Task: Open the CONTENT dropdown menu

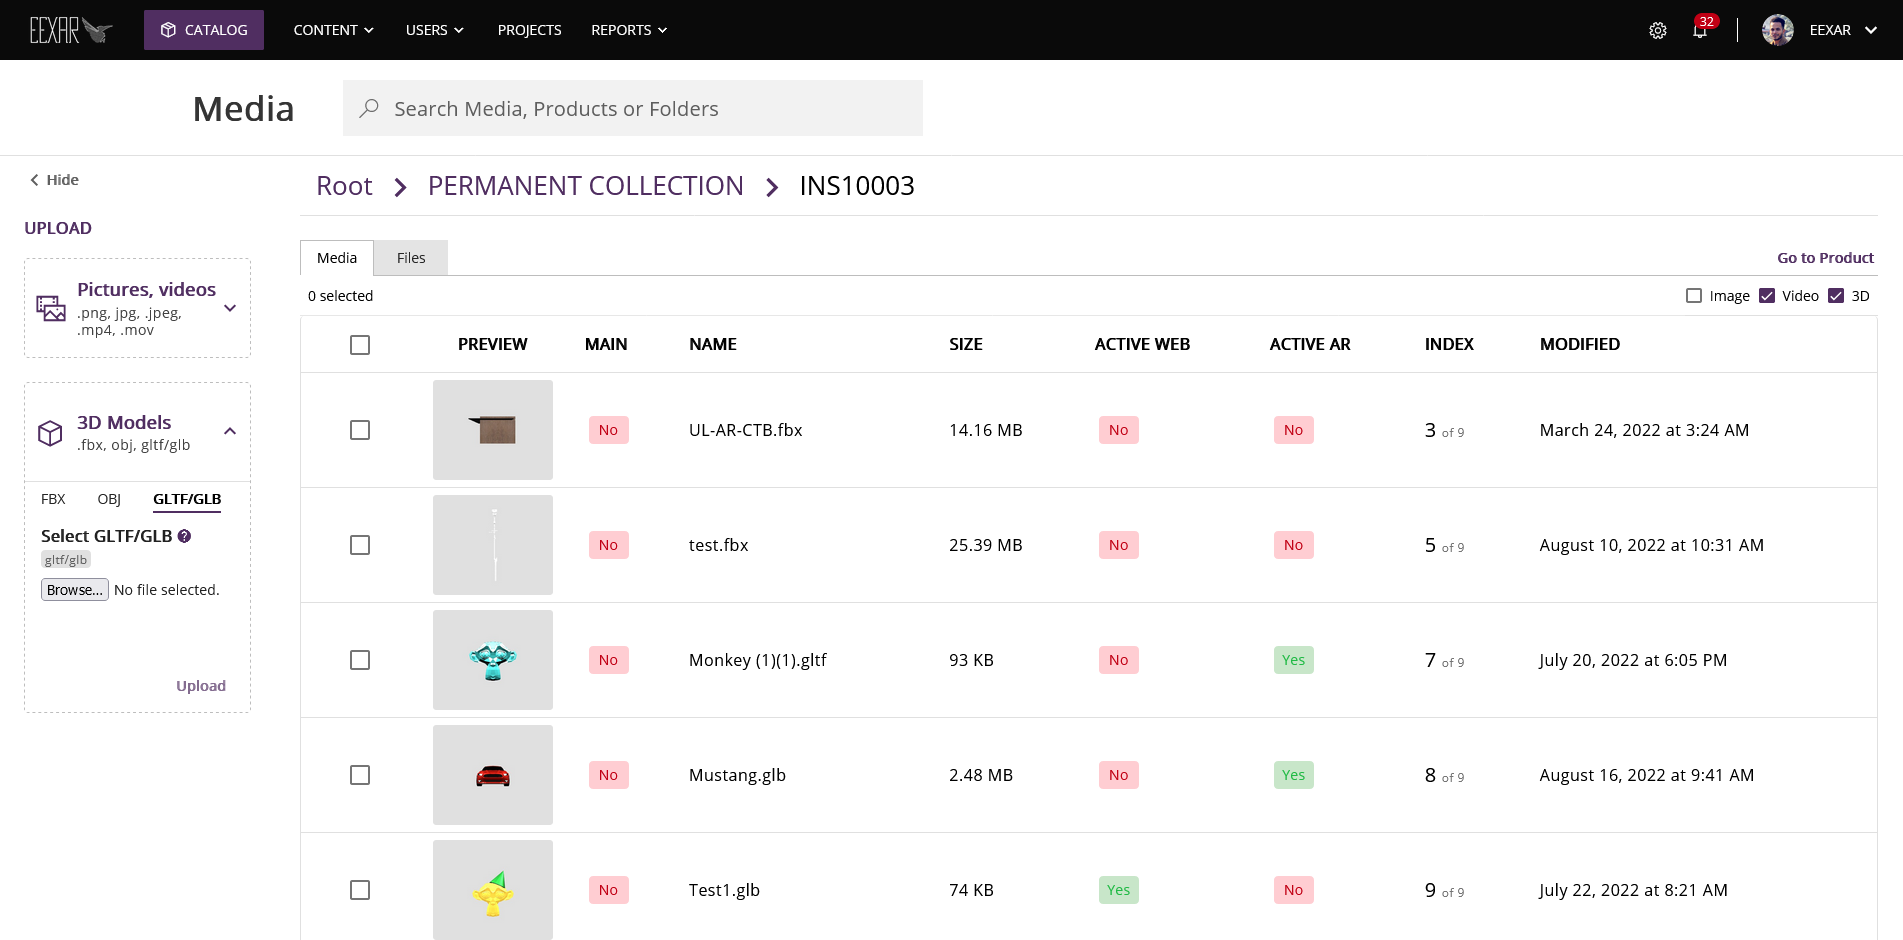Action: tap(333, 30)
